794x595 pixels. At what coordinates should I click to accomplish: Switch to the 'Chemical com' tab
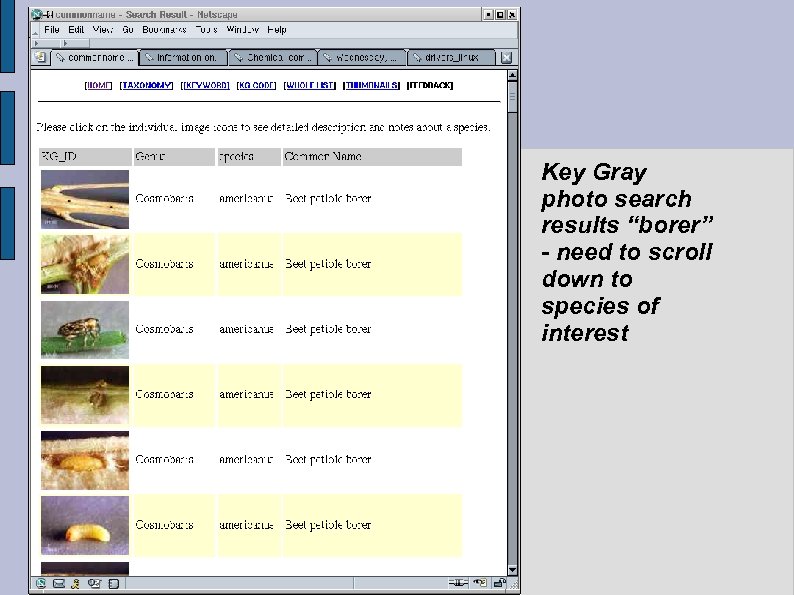click(273, 58)
